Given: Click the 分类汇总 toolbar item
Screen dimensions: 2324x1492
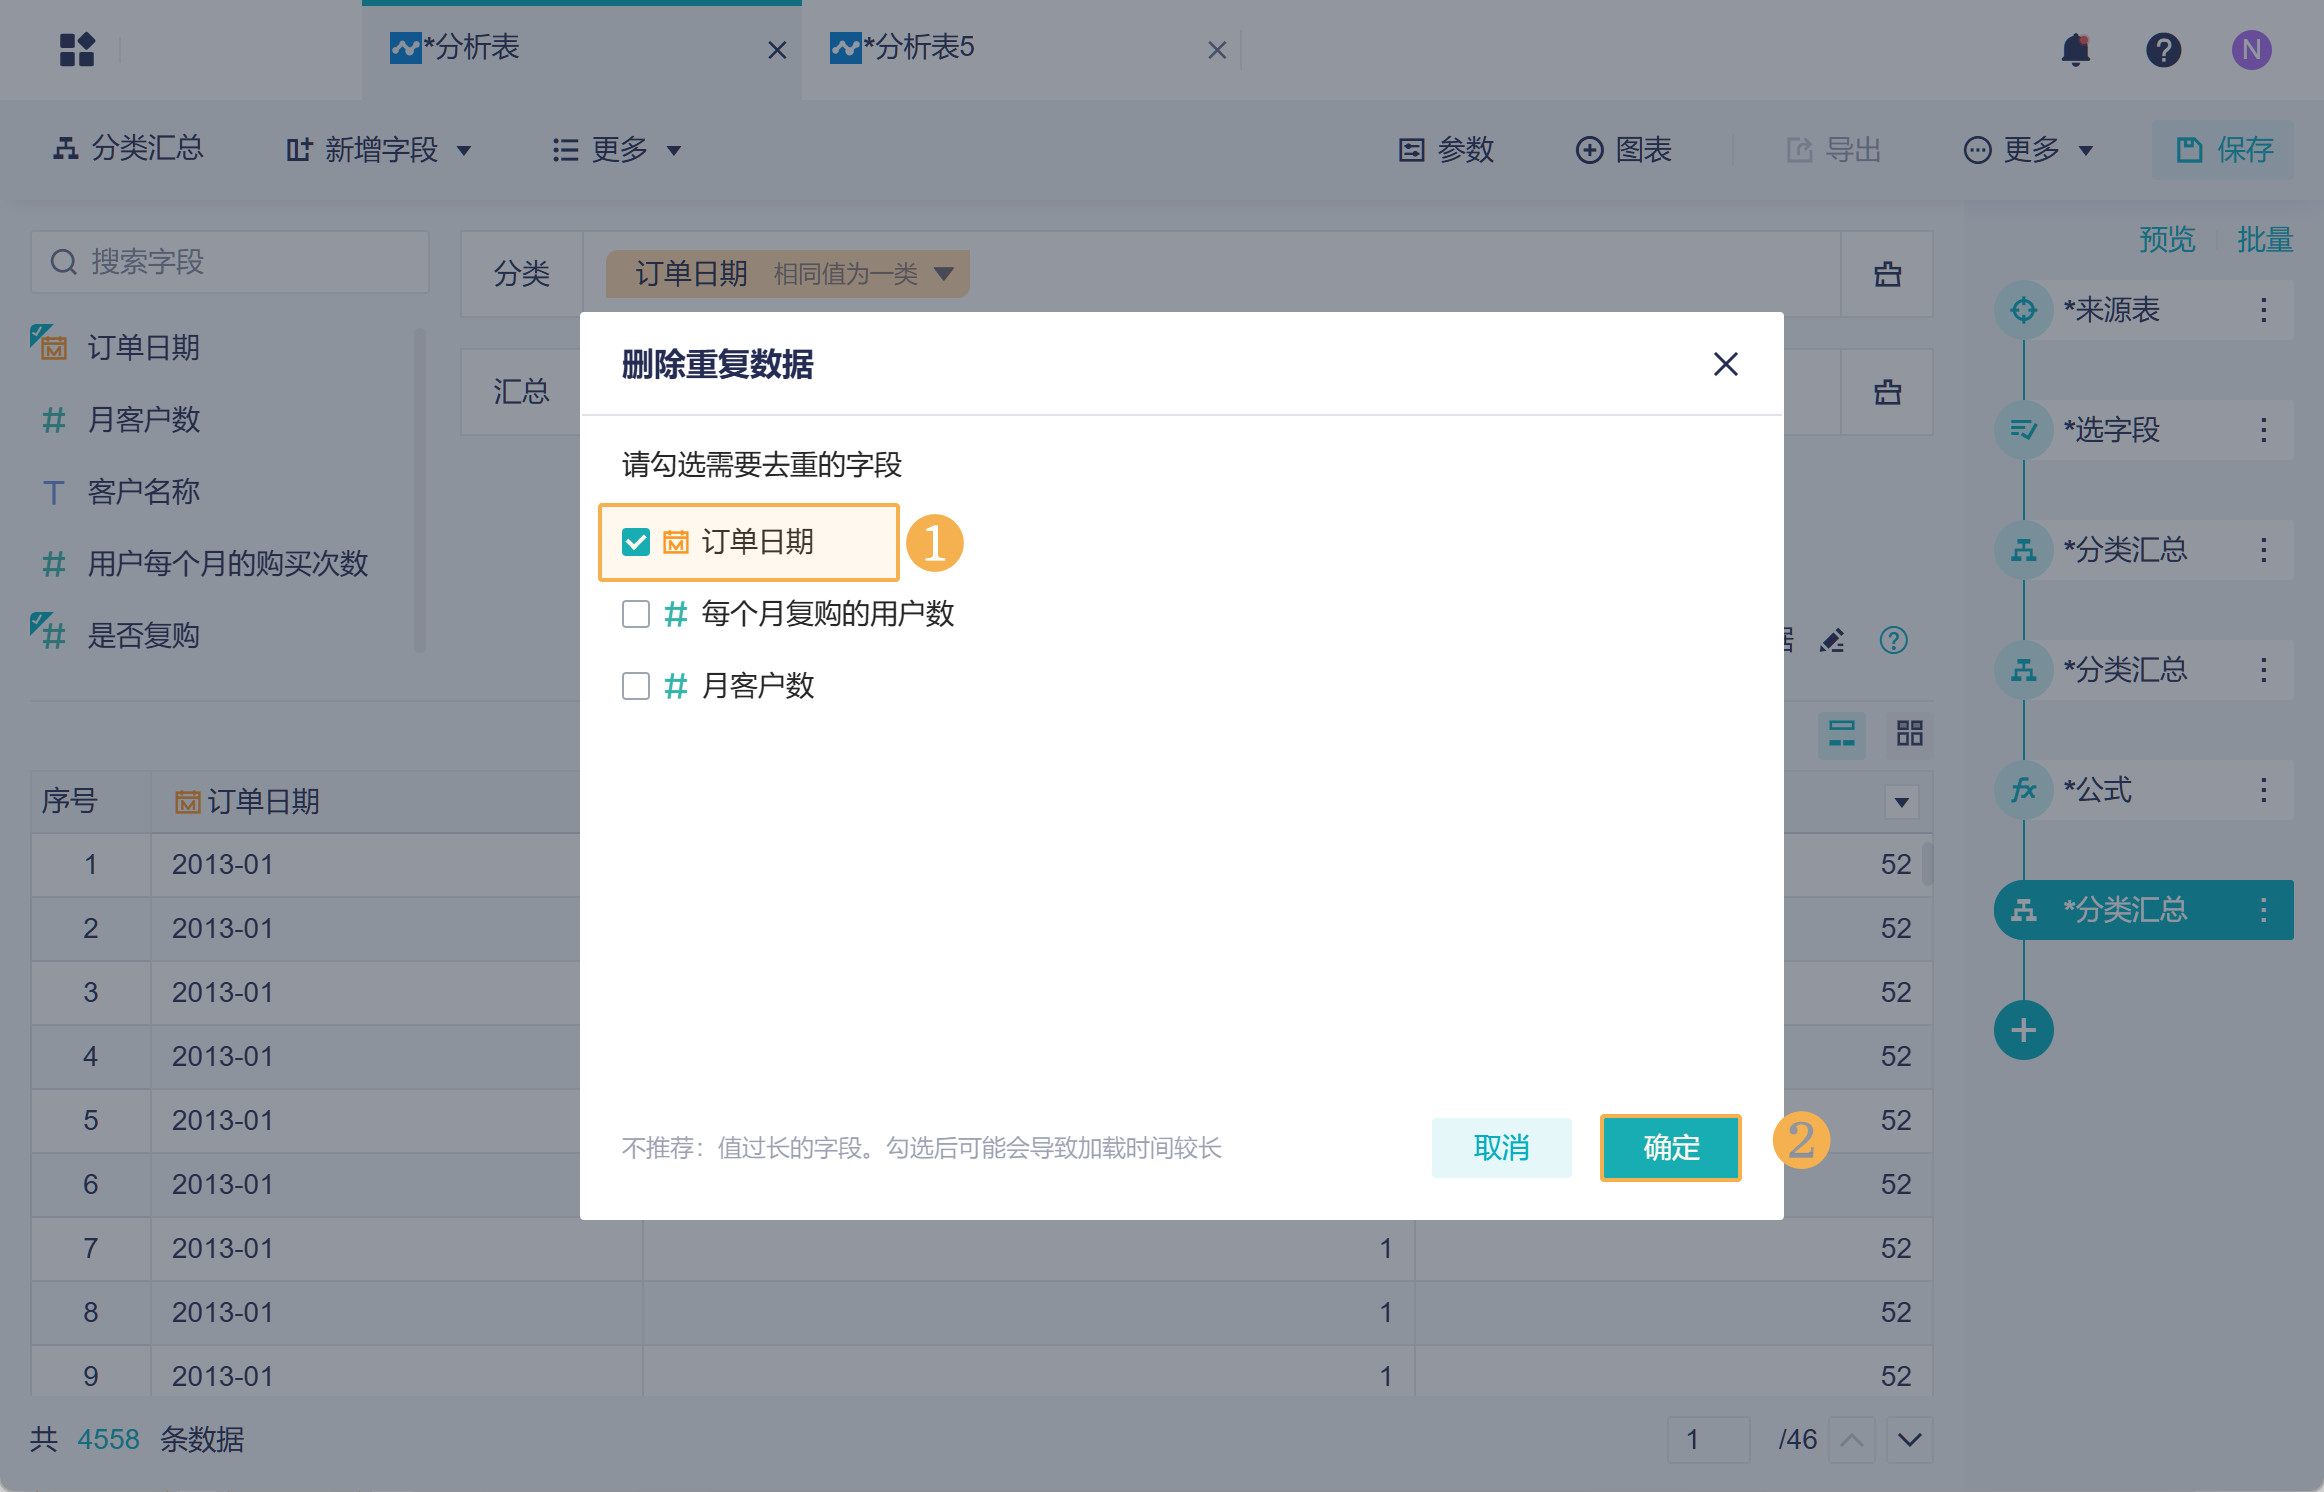Looking at the screenshot, I should tap(128, 149).
